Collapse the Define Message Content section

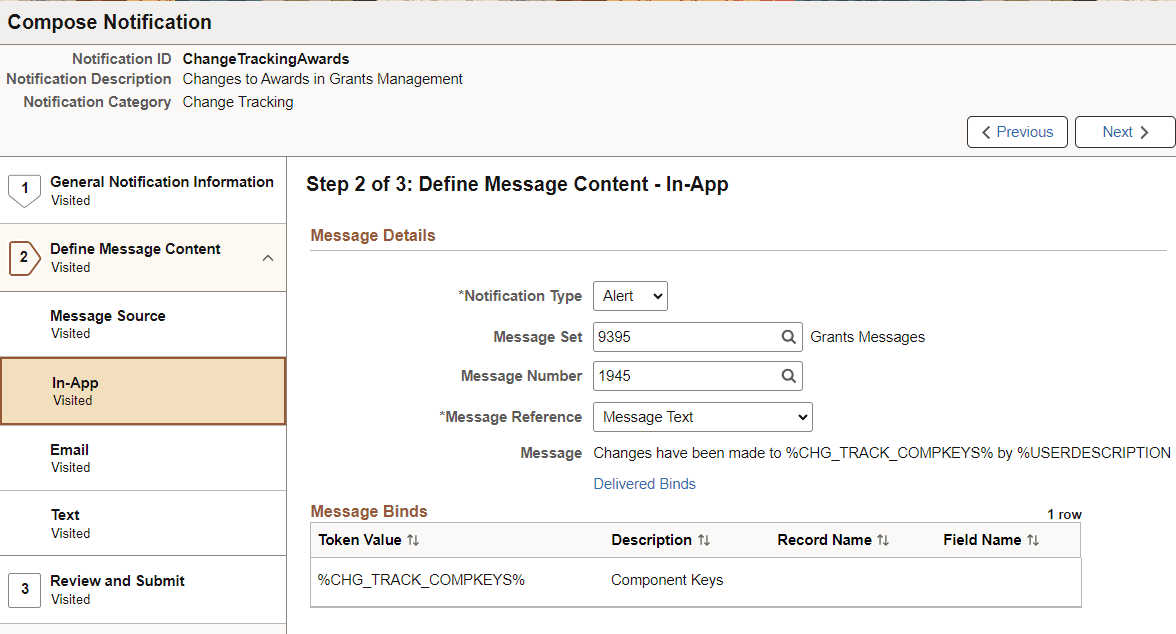267,257
